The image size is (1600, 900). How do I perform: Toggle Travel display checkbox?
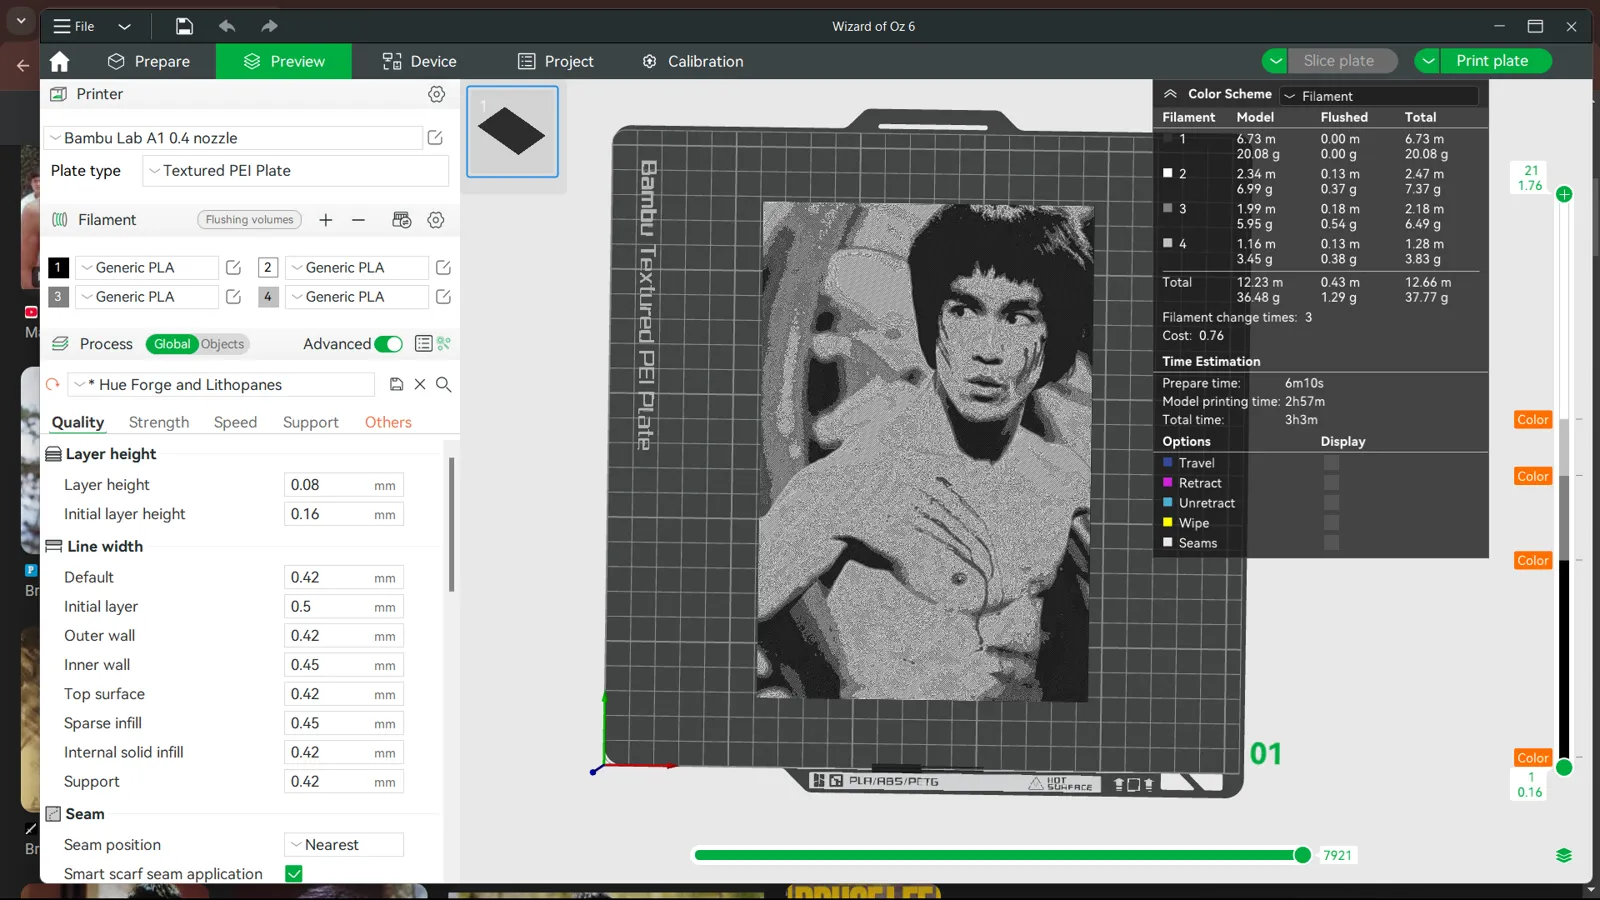pos(1331,463)
